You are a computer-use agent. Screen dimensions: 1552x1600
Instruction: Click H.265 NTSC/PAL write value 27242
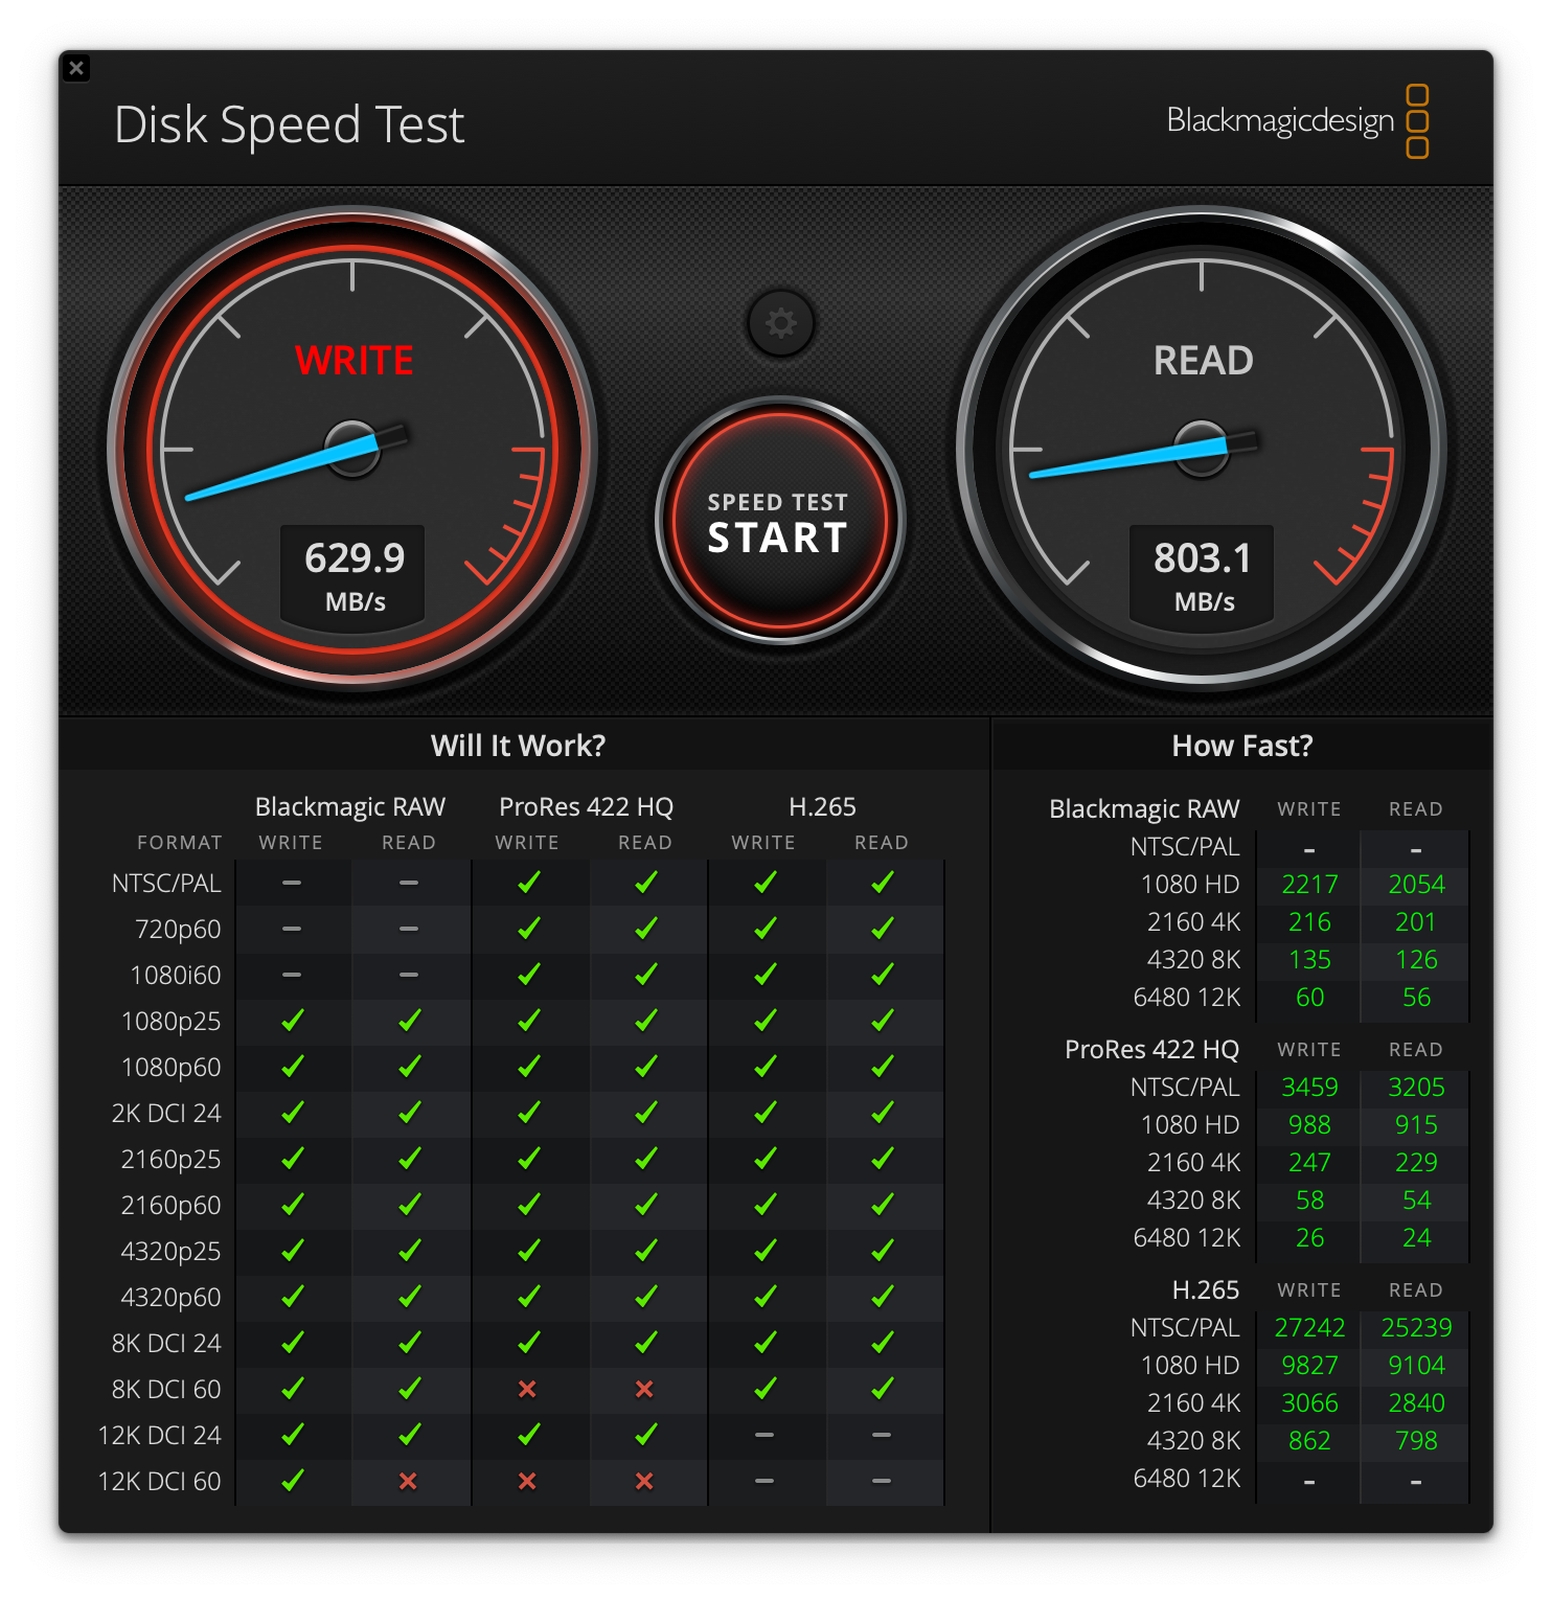[x=1310, y=1327]
